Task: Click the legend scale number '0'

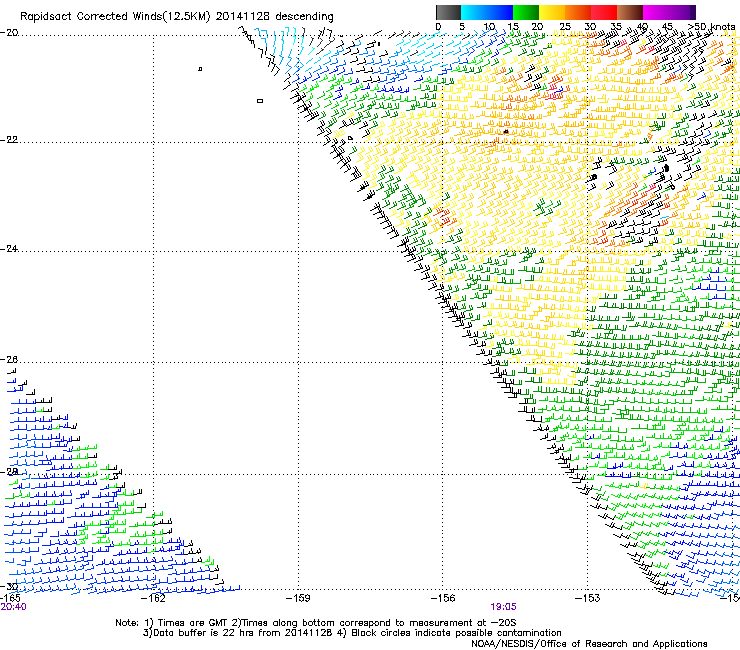Action: pos(438,27)
